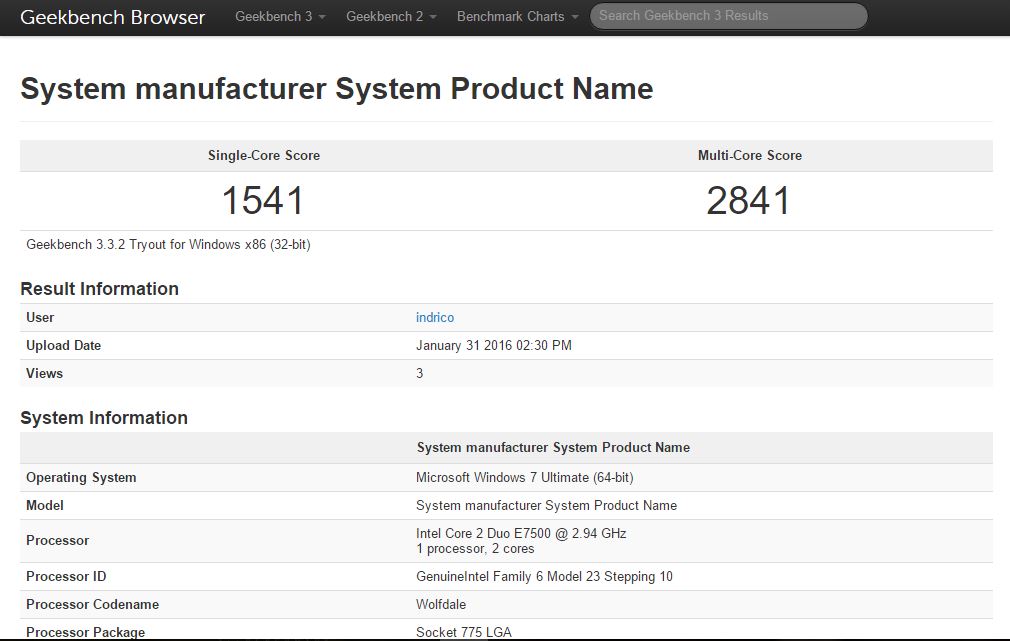
Task: Expand the Geekbench 3 dropdown menu
Action: (x=280, y=17)
